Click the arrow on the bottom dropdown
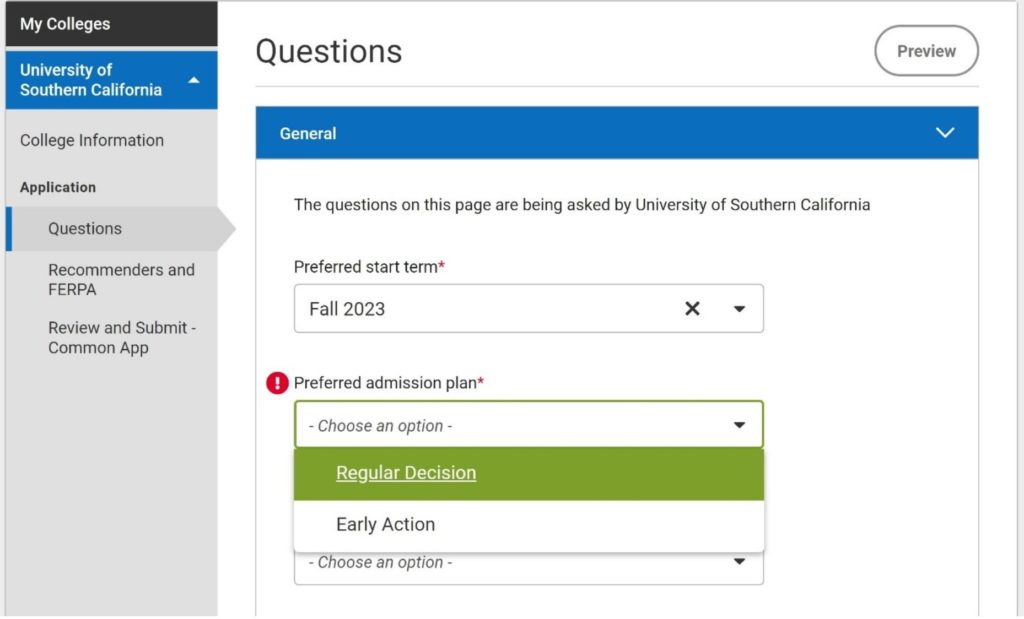The width and height of the screenshot is (1024, 619). pos(739,562)
